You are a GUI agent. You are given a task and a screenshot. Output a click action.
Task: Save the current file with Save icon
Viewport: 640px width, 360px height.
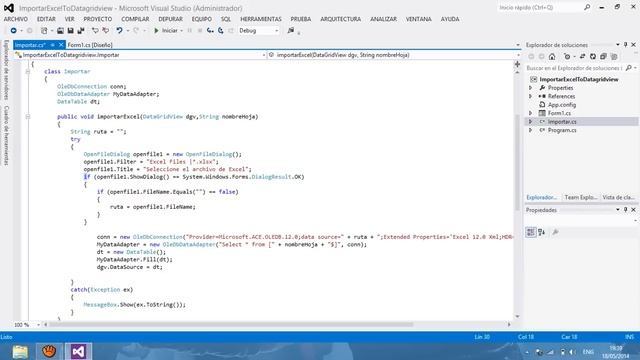[x=70, y=31]
